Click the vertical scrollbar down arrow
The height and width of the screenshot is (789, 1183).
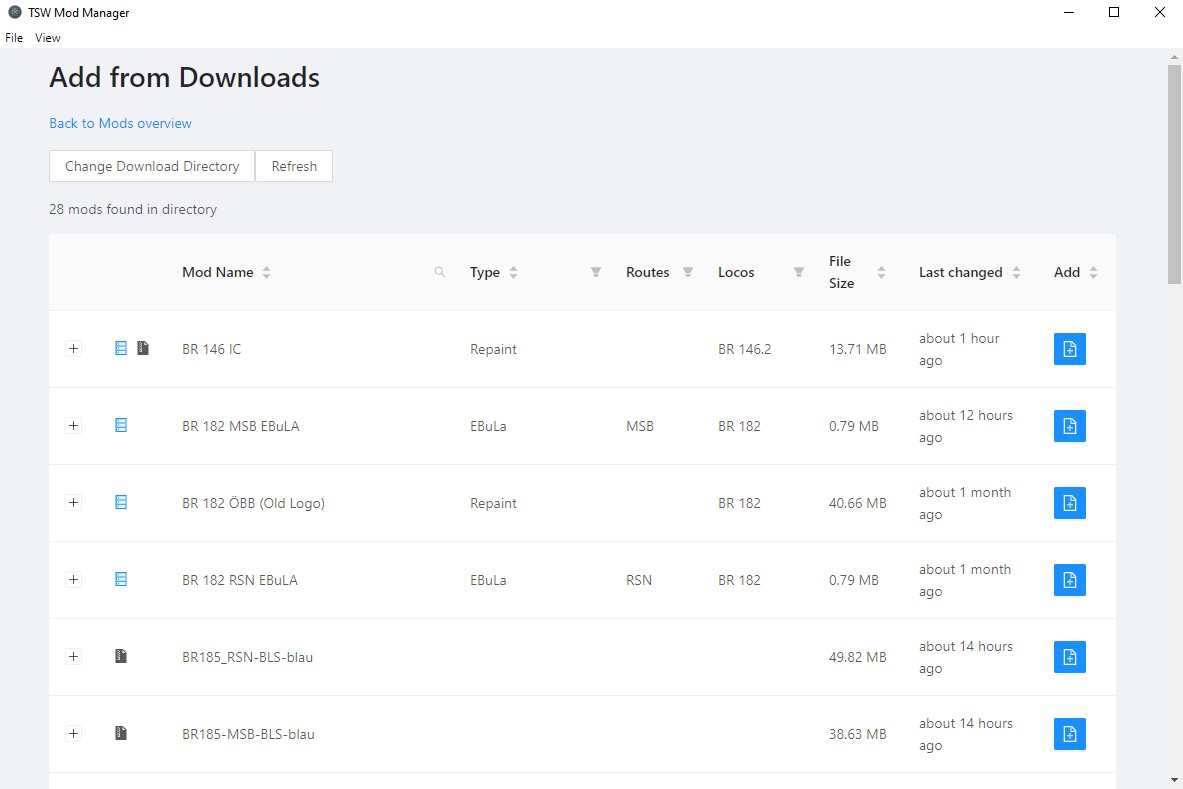click(x=1174, y=779)
